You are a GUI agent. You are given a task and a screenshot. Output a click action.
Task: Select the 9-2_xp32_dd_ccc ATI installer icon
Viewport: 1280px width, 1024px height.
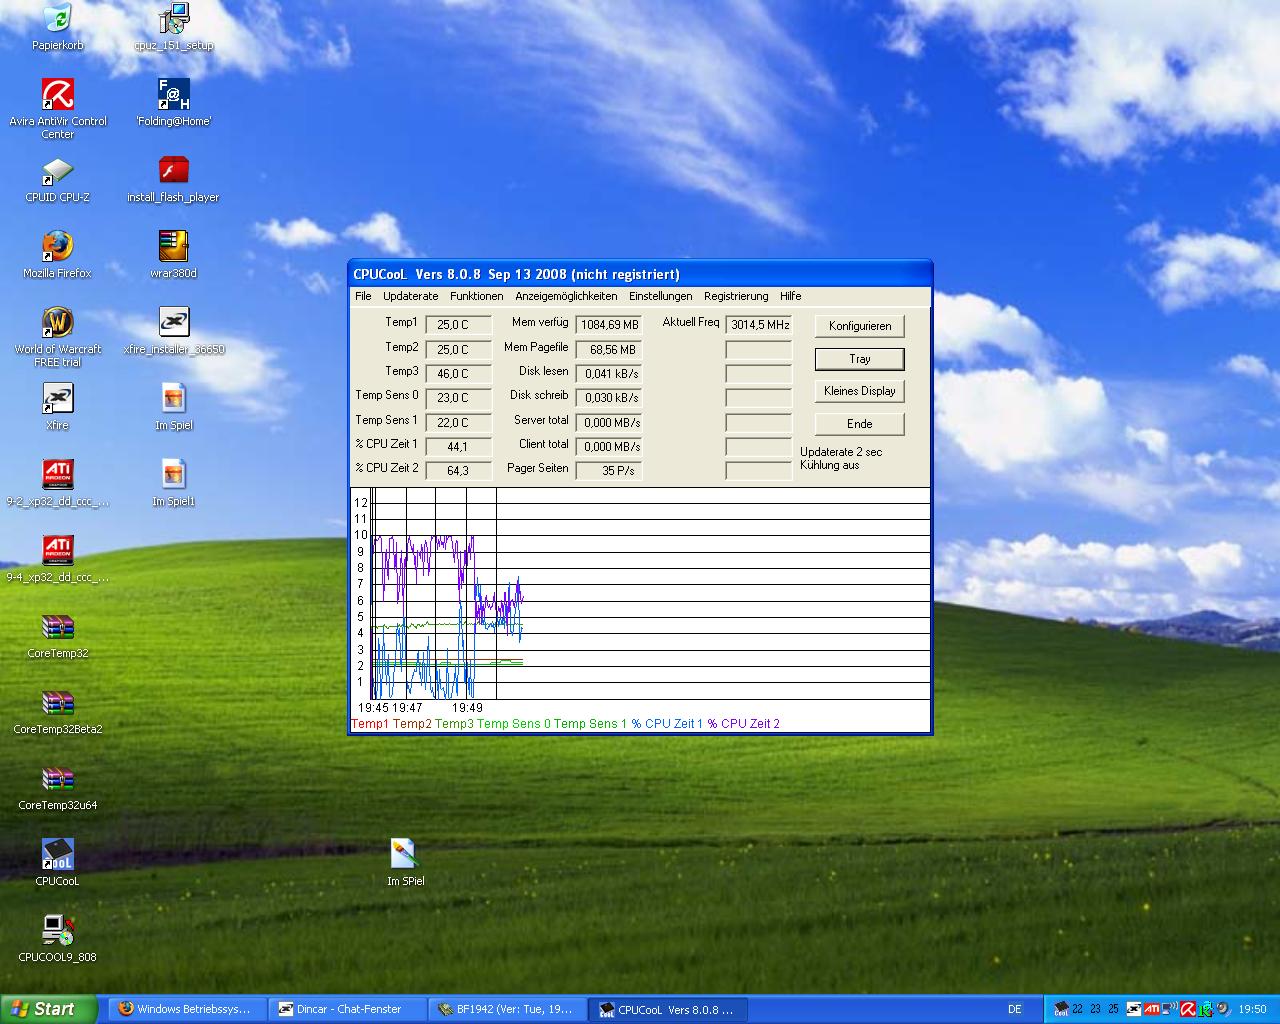click(x=57, y=483)
